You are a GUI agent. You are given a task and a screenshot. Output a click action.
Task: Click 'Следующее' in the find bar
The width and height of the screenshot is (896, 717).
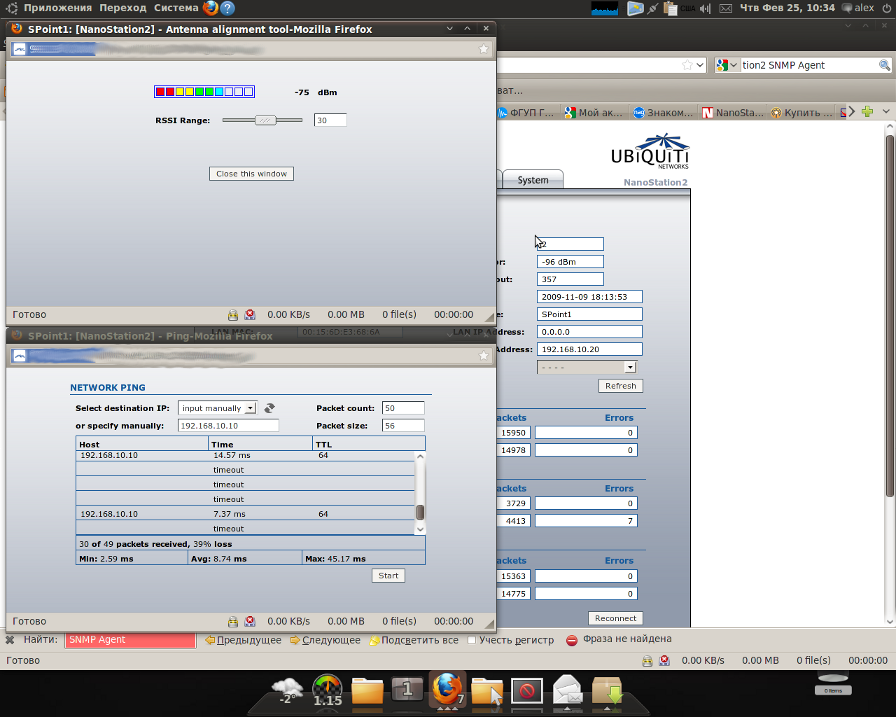click(x=325, y=640)
